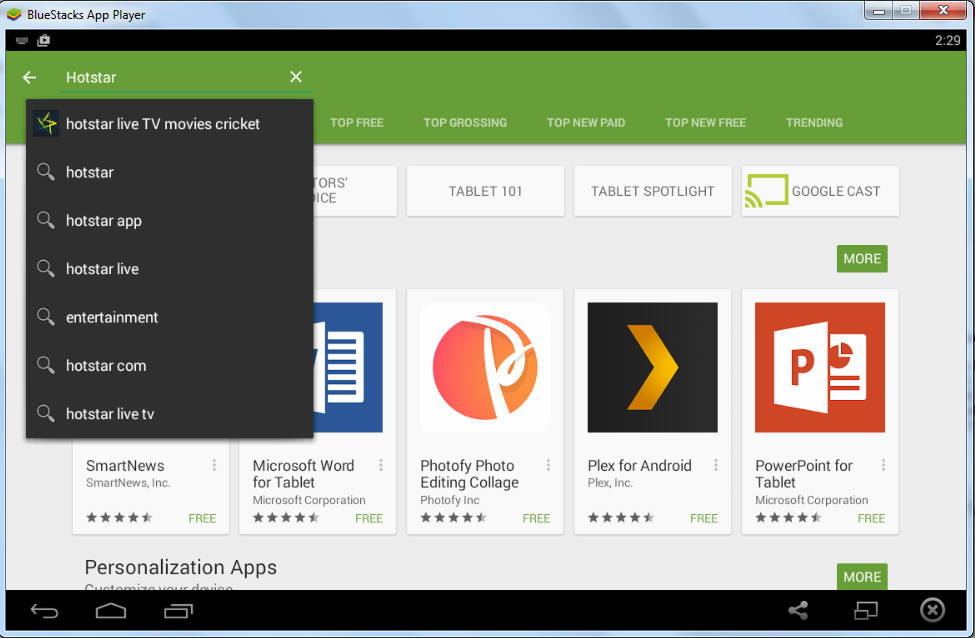This screenshot has width=975, height=638.
Task: Click the BlueStacks circled X exit icon
Action: click(x=932, y=610)
